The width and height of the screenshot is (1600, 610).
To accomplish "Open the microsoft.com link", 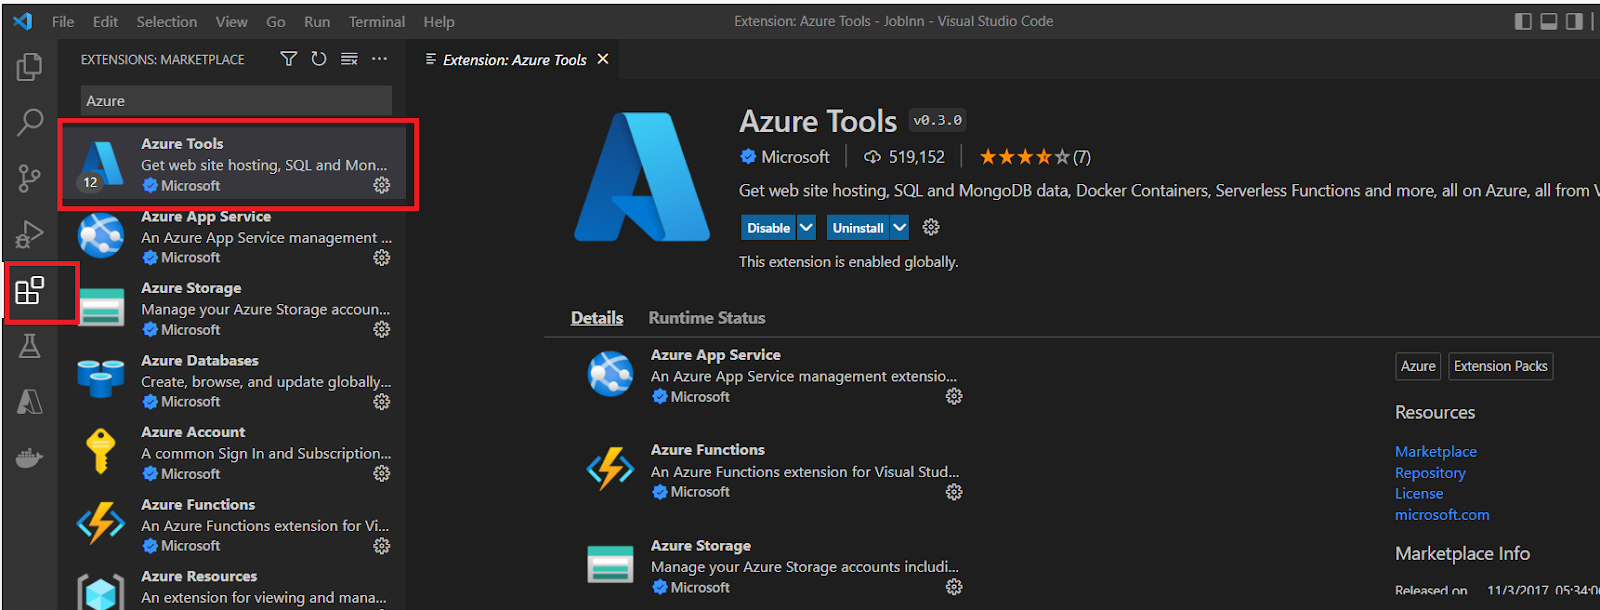I will coord(1442,514).
